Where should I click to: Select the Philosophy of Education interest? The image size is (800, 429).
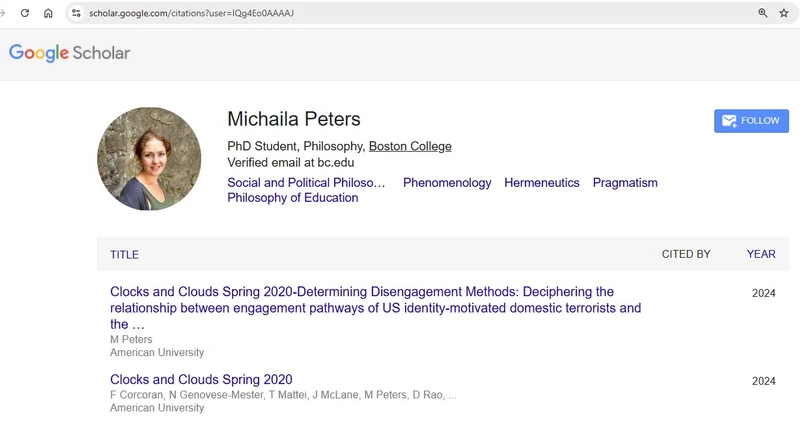(293, 198)
